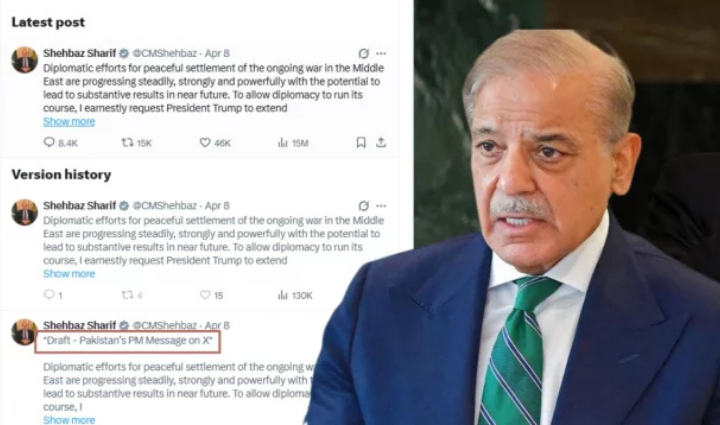
Task: Click Grok icon on latest post
Action: (364, 53)
